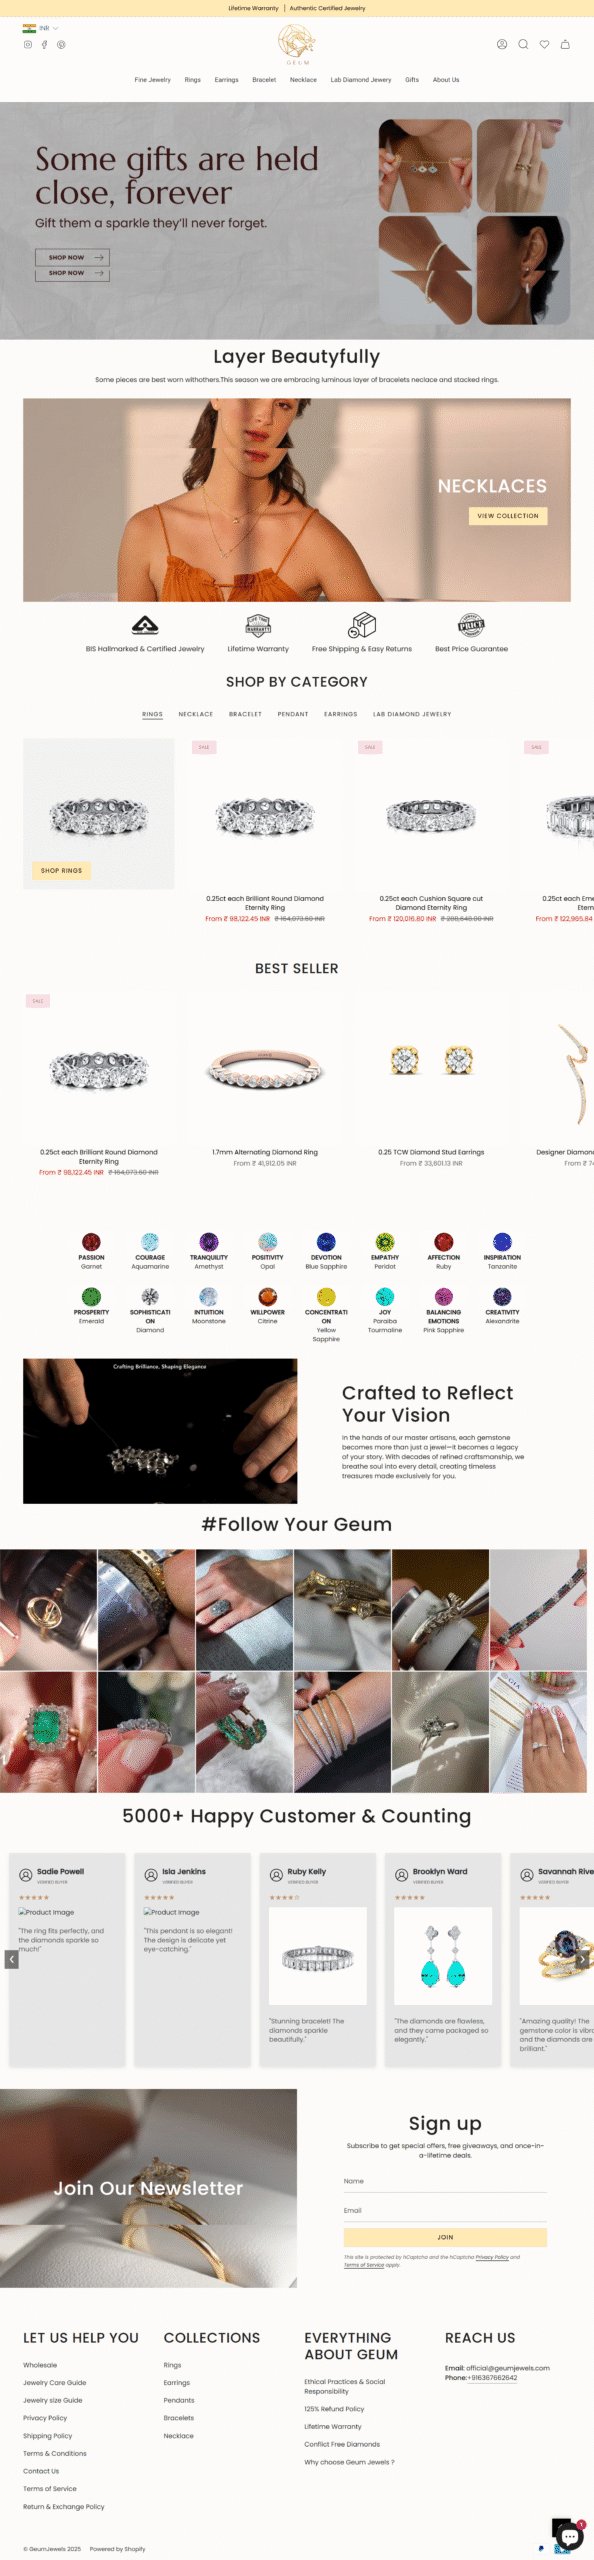Click the SHOP RINGS button
This screenshot has height=2560, width=594.
pyautogui.click(x=61, y=870)
